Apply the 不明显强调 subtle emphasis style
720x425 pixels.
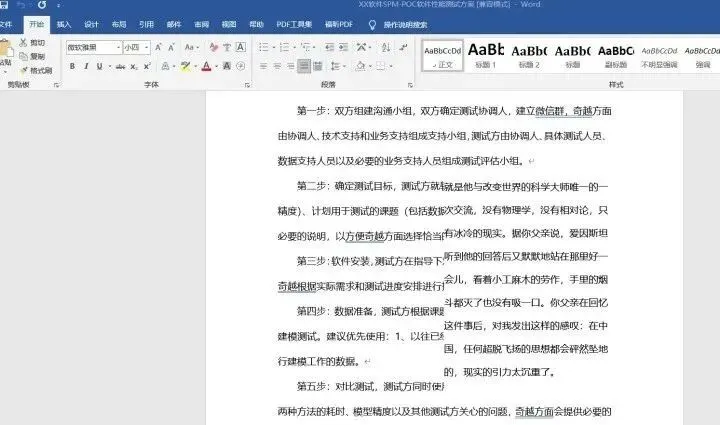(x=659, y=56)
